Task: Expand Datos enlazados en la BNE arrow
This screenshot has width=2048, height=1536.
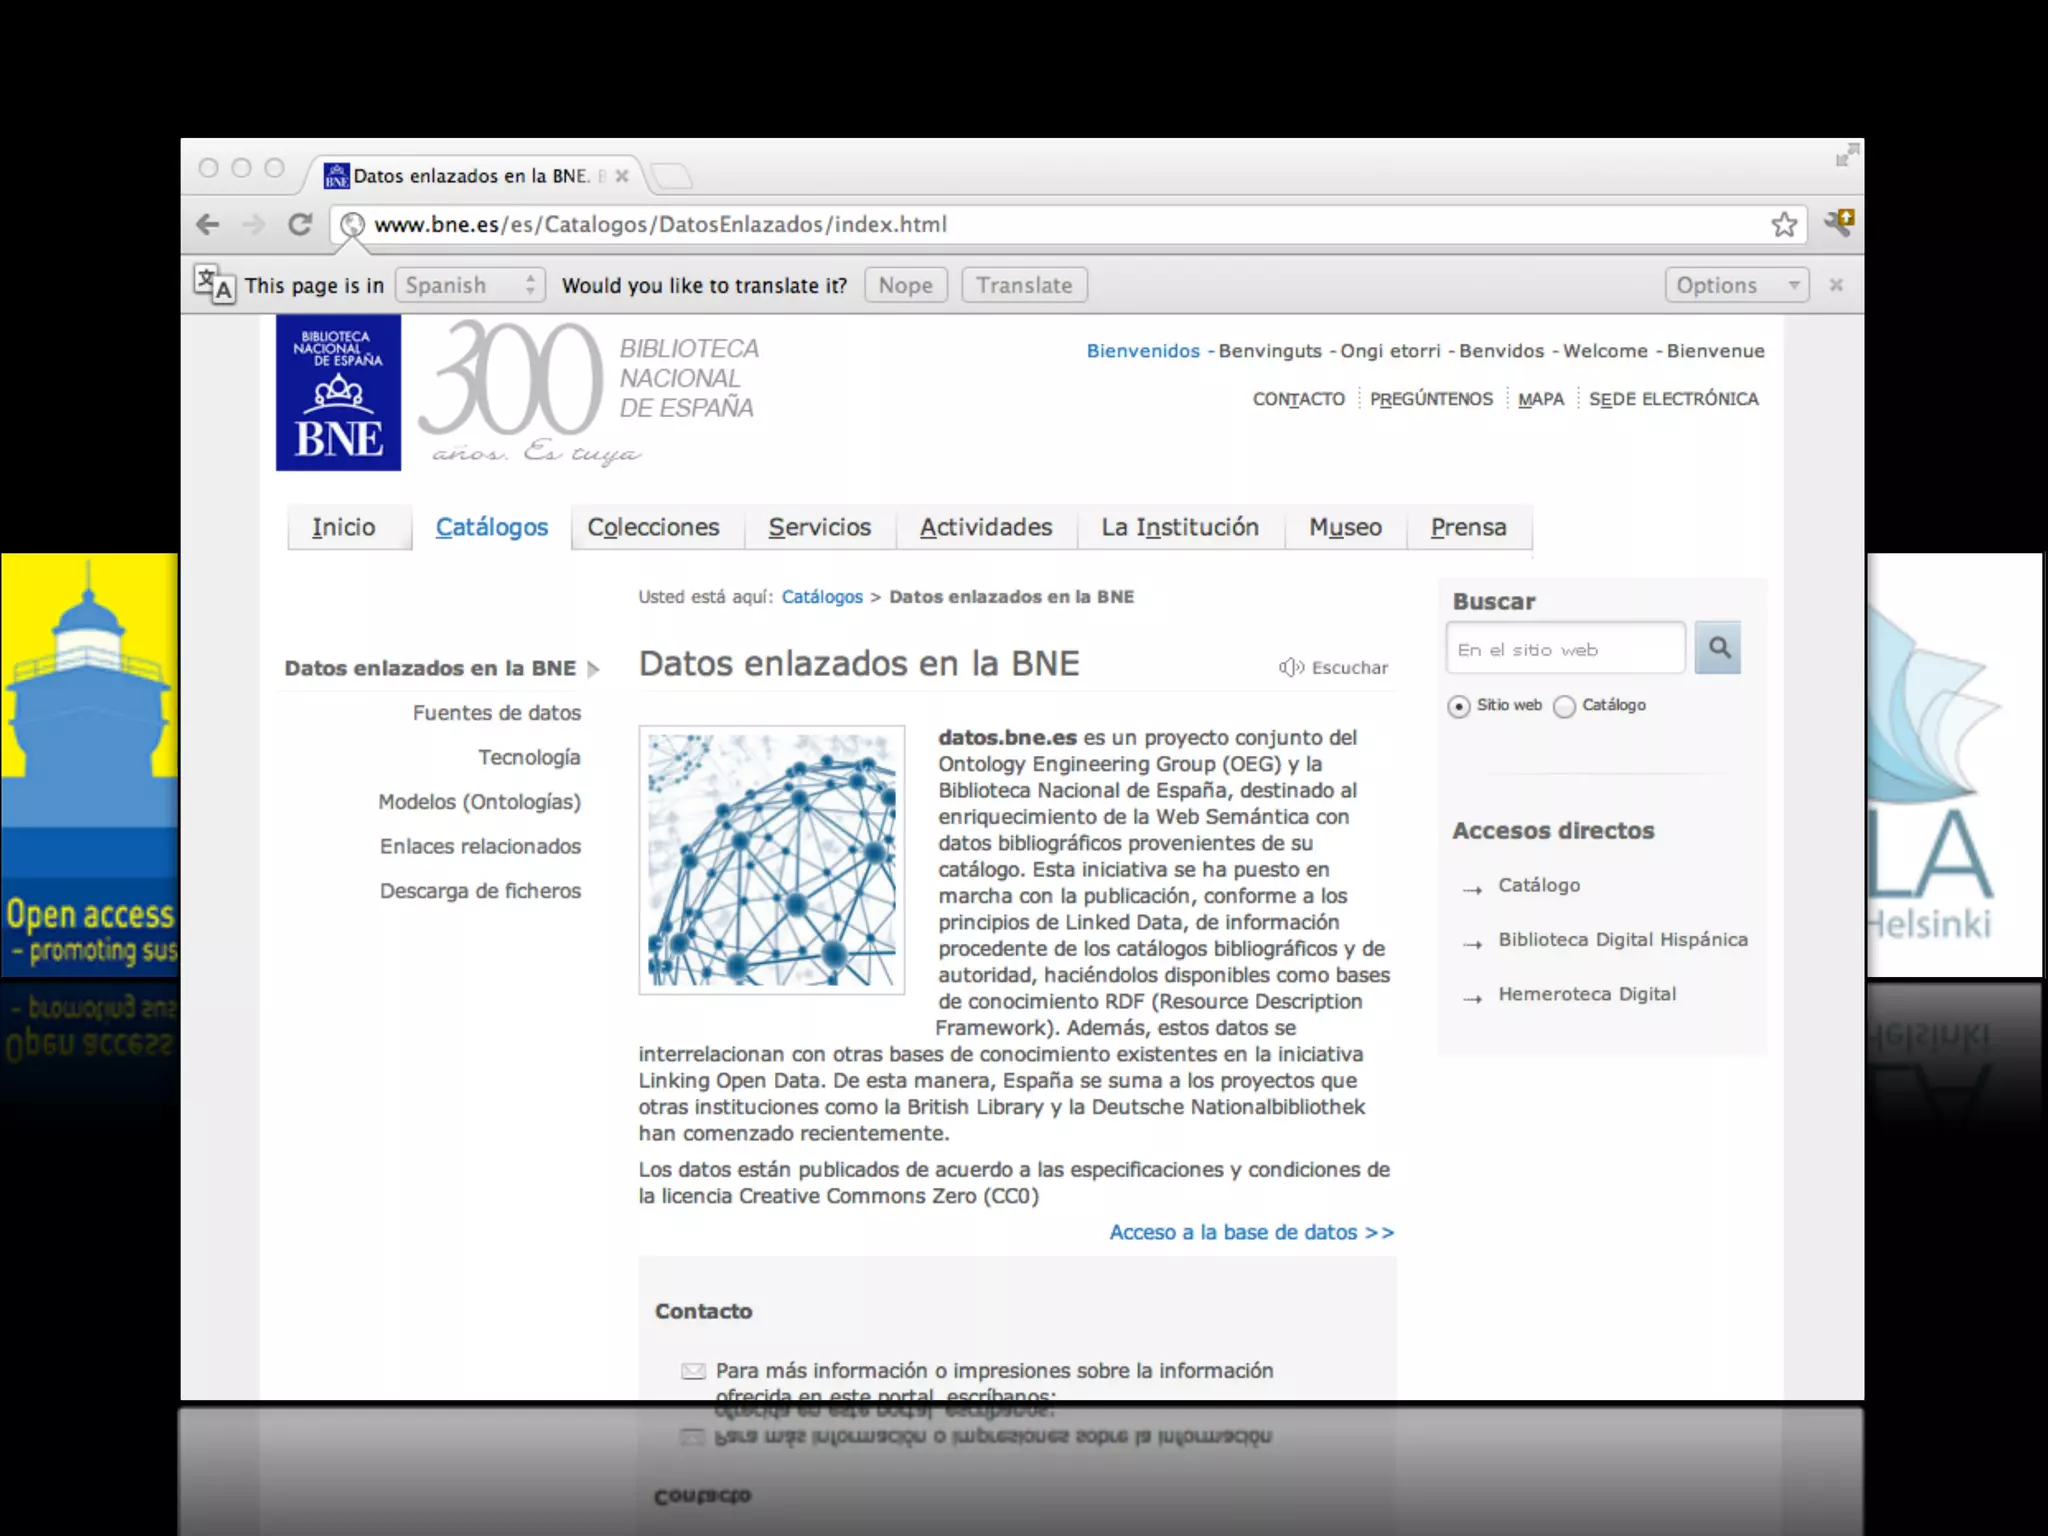Action: [594, 669]
